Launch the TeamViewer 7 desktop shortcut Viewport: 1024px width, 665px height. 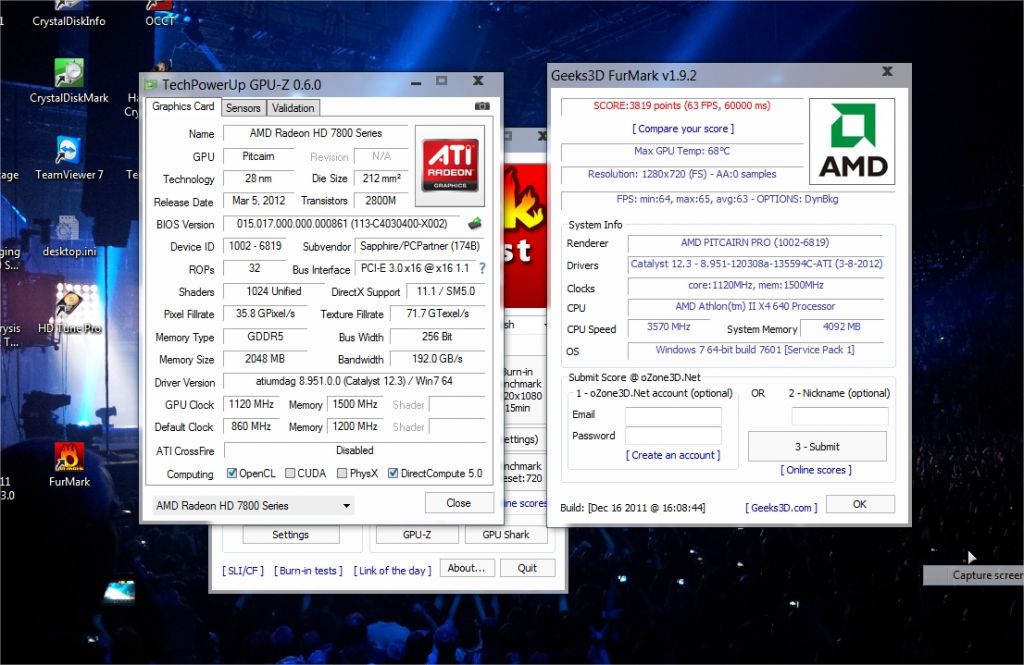[x=69, y=158]
